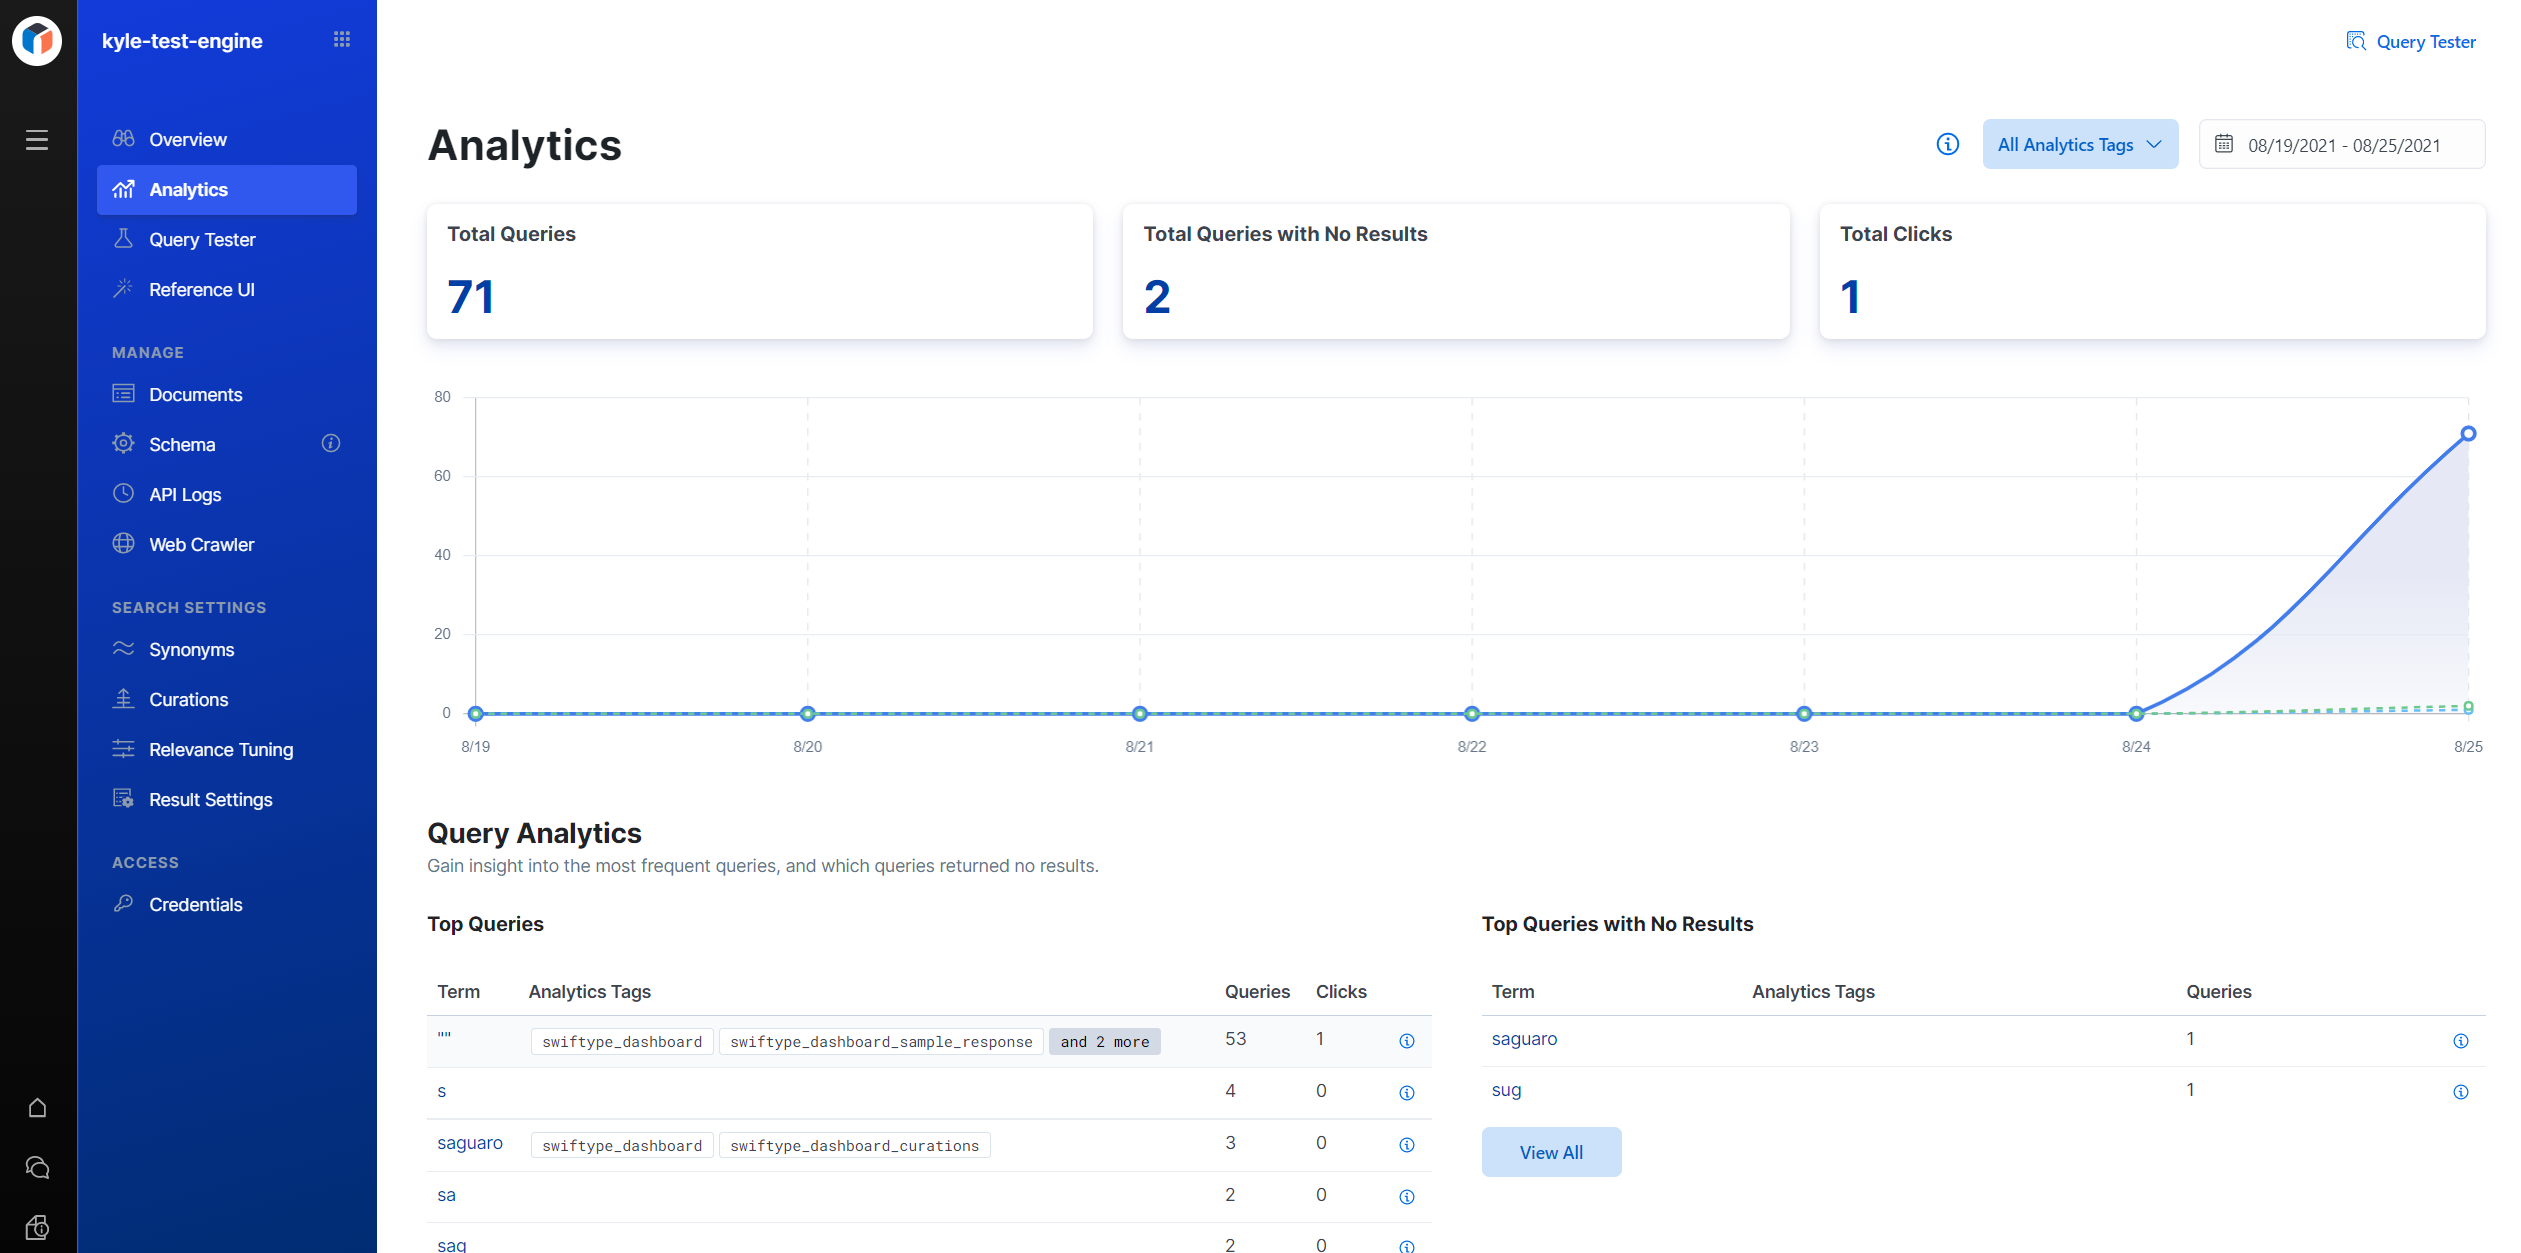
Task: Expand the All Analytics Tags dropdown
Action: coord(2079,144)
